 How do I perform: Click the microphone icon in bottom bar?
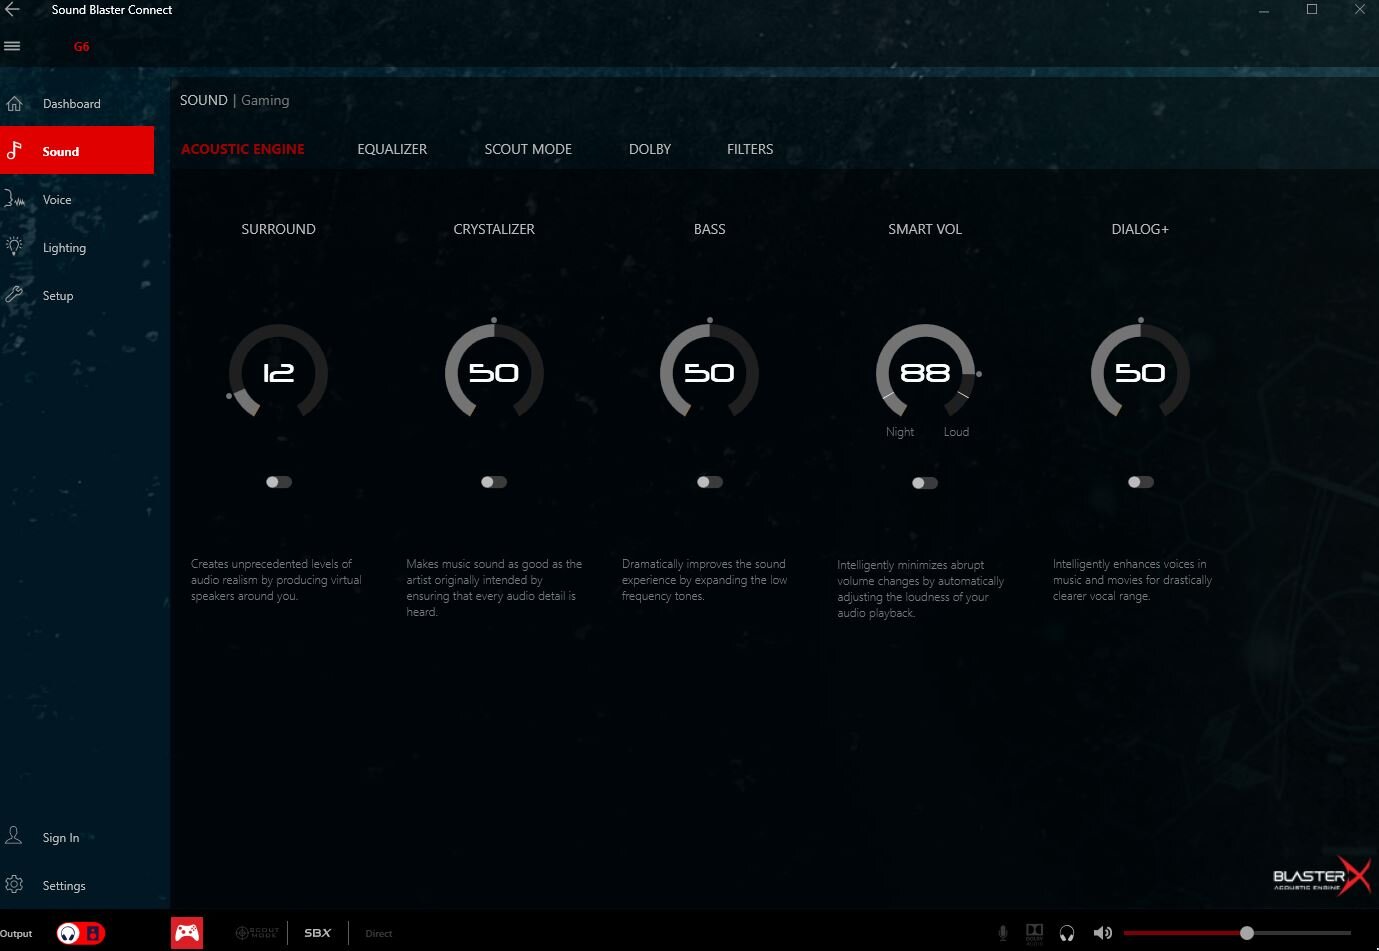pyautogui.click(x=1003, y=933)
